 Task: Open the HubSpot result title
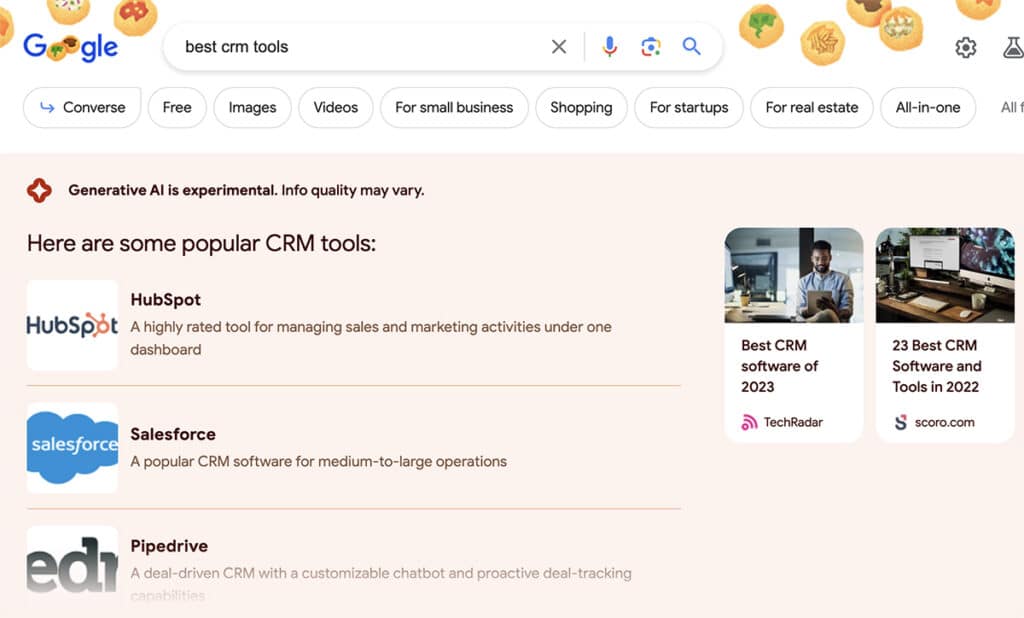click(165, 300)
